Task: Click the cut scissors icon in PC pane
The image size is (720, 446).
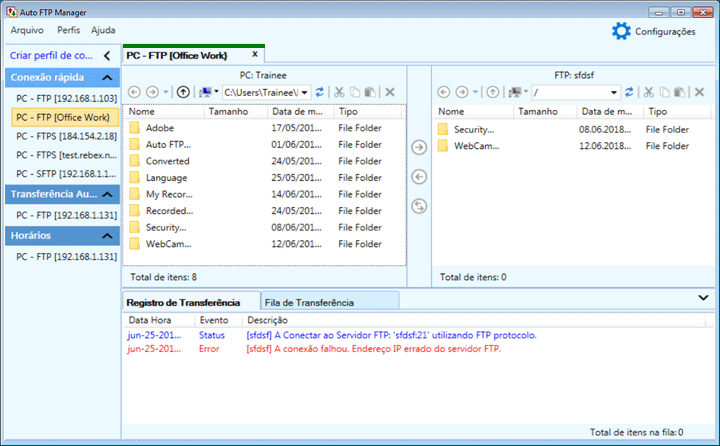Action: click(x=340, y=92)
